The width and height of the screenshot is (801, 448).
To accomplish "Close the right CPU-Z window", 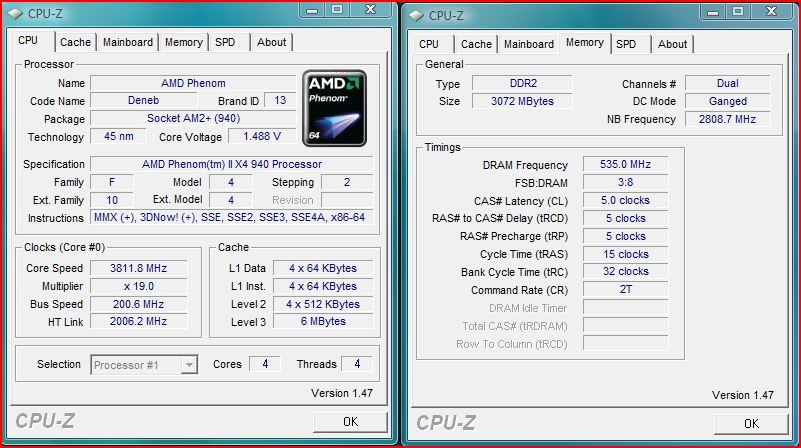I will [x=771, y=11].
